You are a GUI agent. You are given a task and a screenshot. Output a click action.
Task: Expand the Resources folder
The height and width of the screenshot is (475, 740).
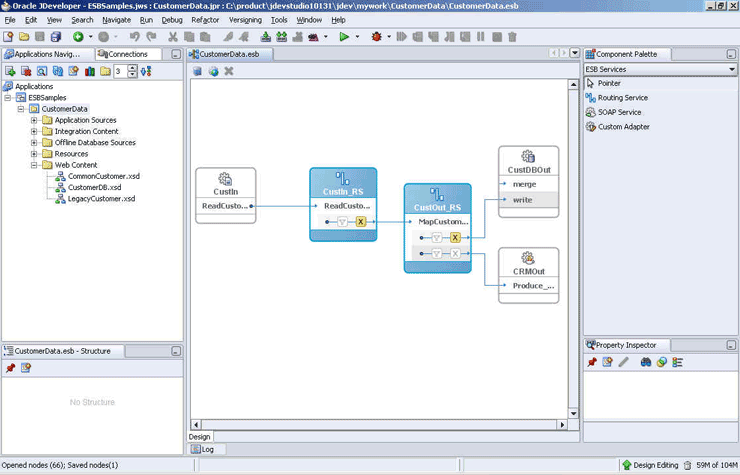[x=34, y=154]
